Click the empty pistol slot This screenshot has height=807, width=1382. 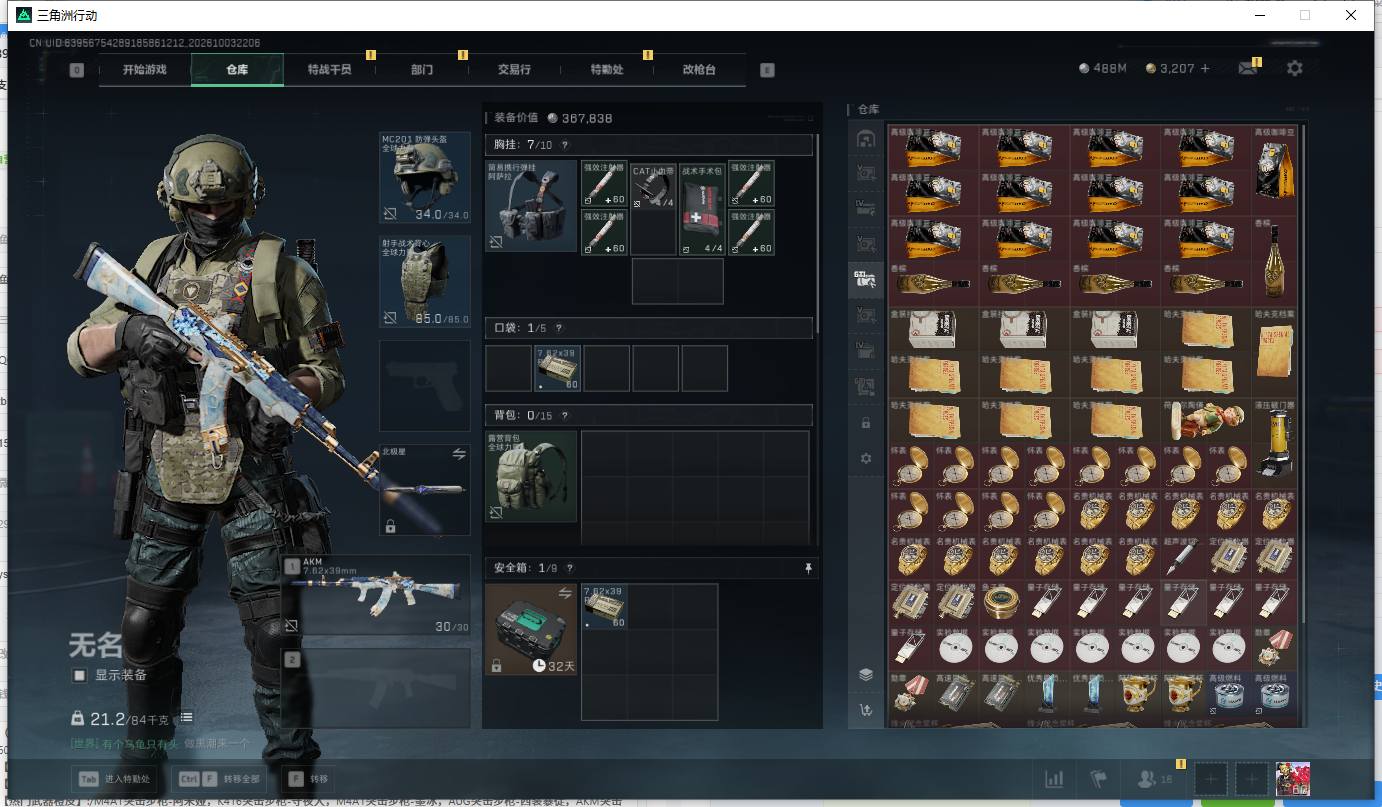pos(425,385)
